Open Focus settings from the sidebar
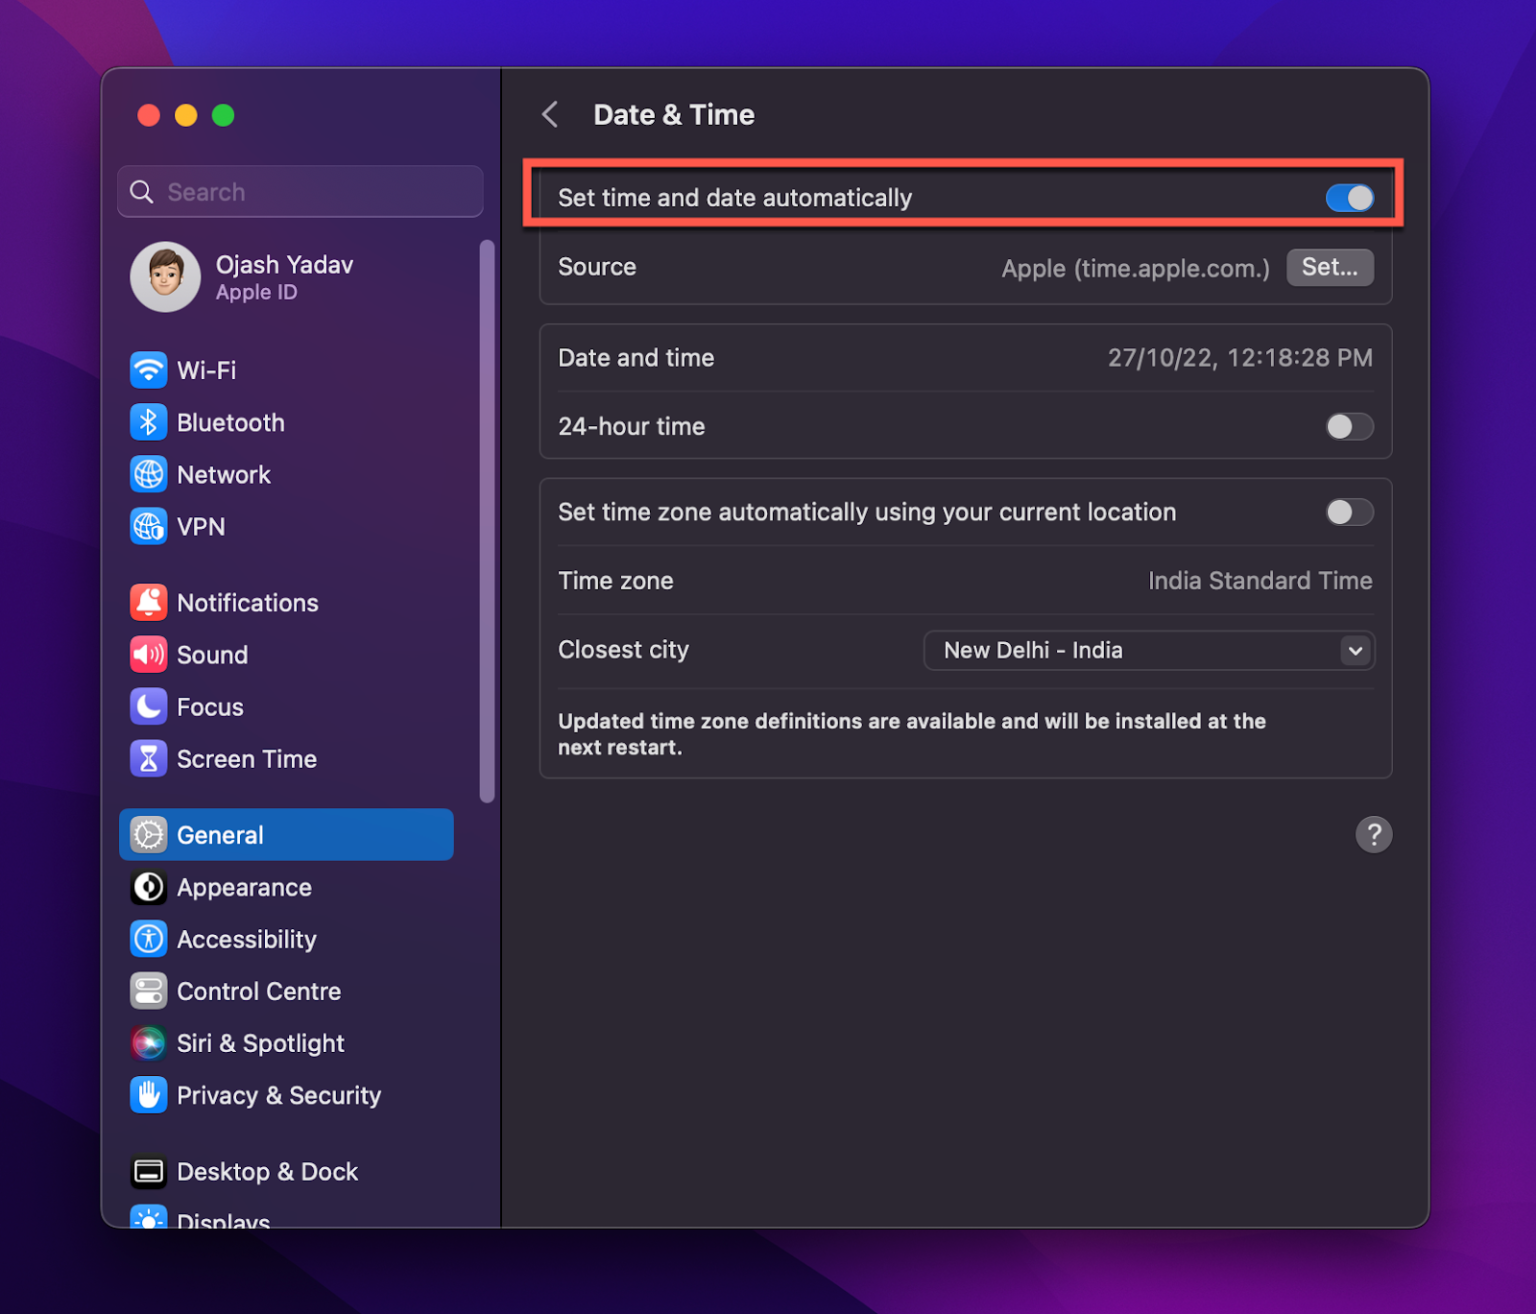This screenshot has width=1536, height=1314. pos(210,707)
